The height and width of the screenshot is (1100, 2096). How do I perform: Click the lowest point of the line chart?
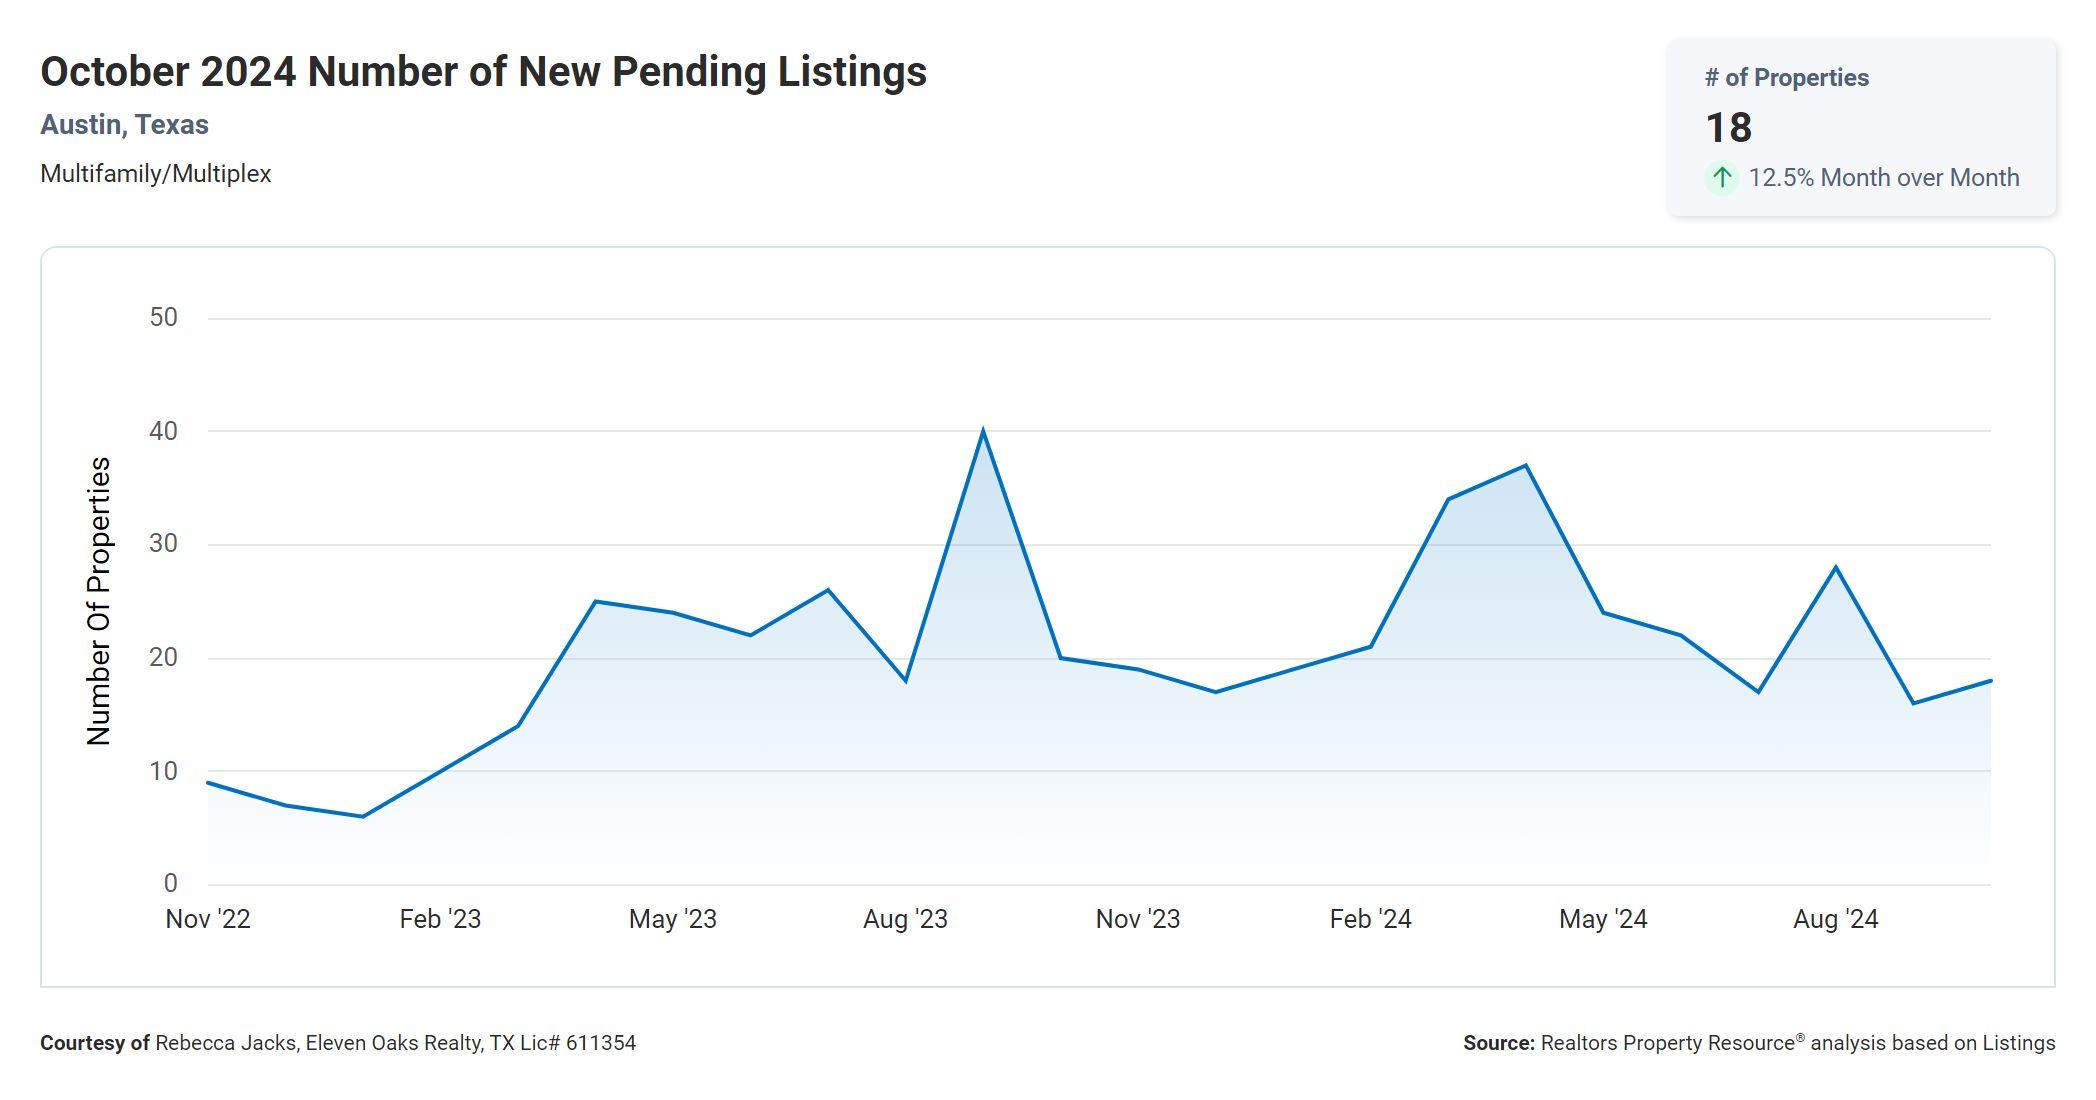click(362, 816)
